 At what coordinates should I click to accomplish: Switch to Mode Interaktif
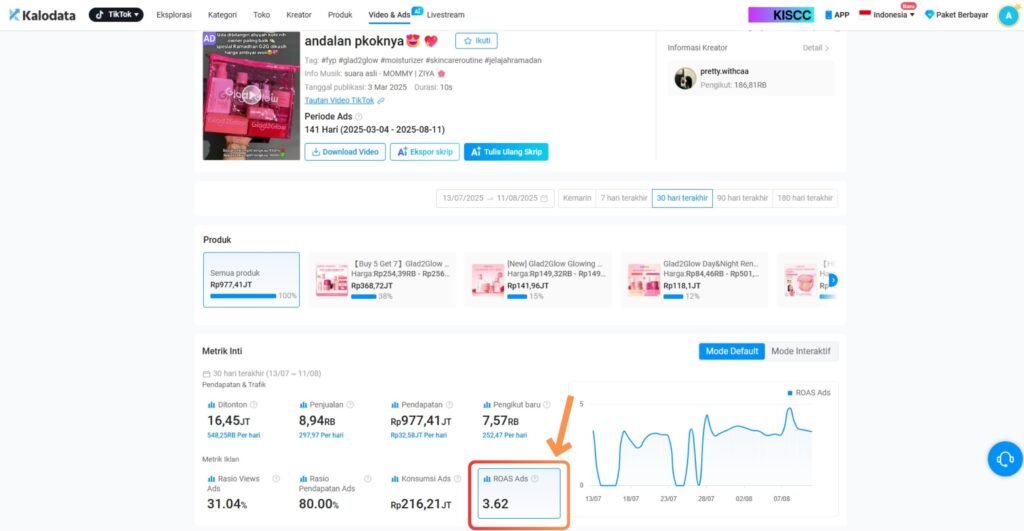801,351
